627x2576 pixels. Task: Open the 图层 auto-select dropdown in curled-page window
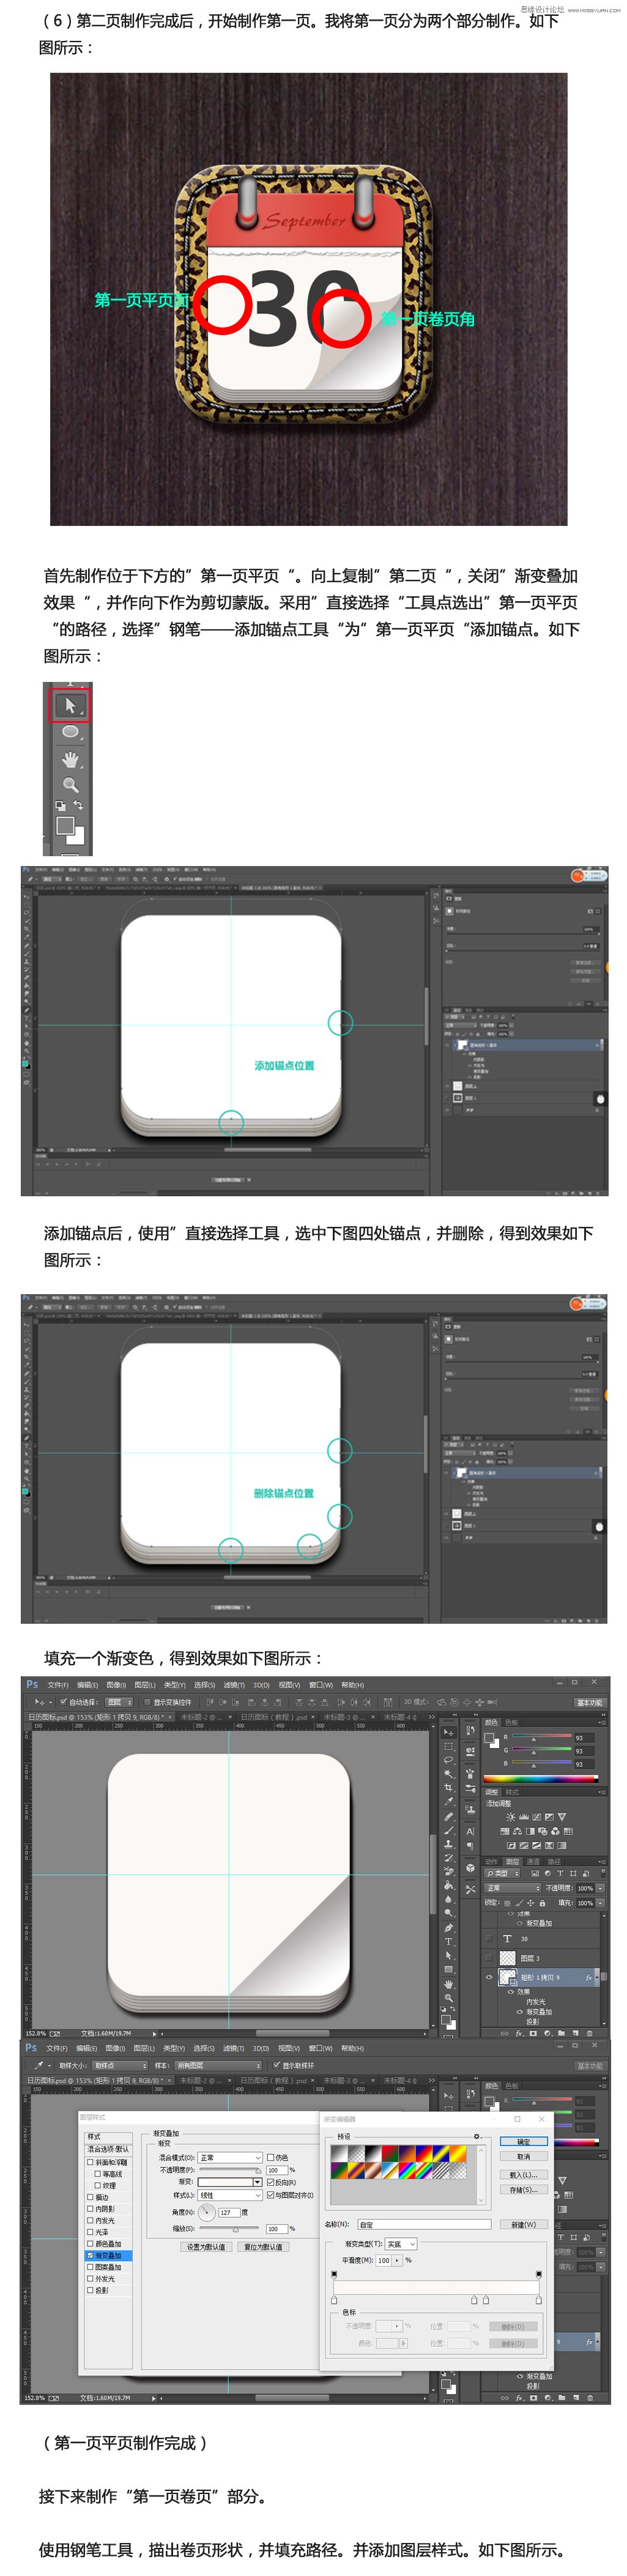click(x=120, y=1702)
